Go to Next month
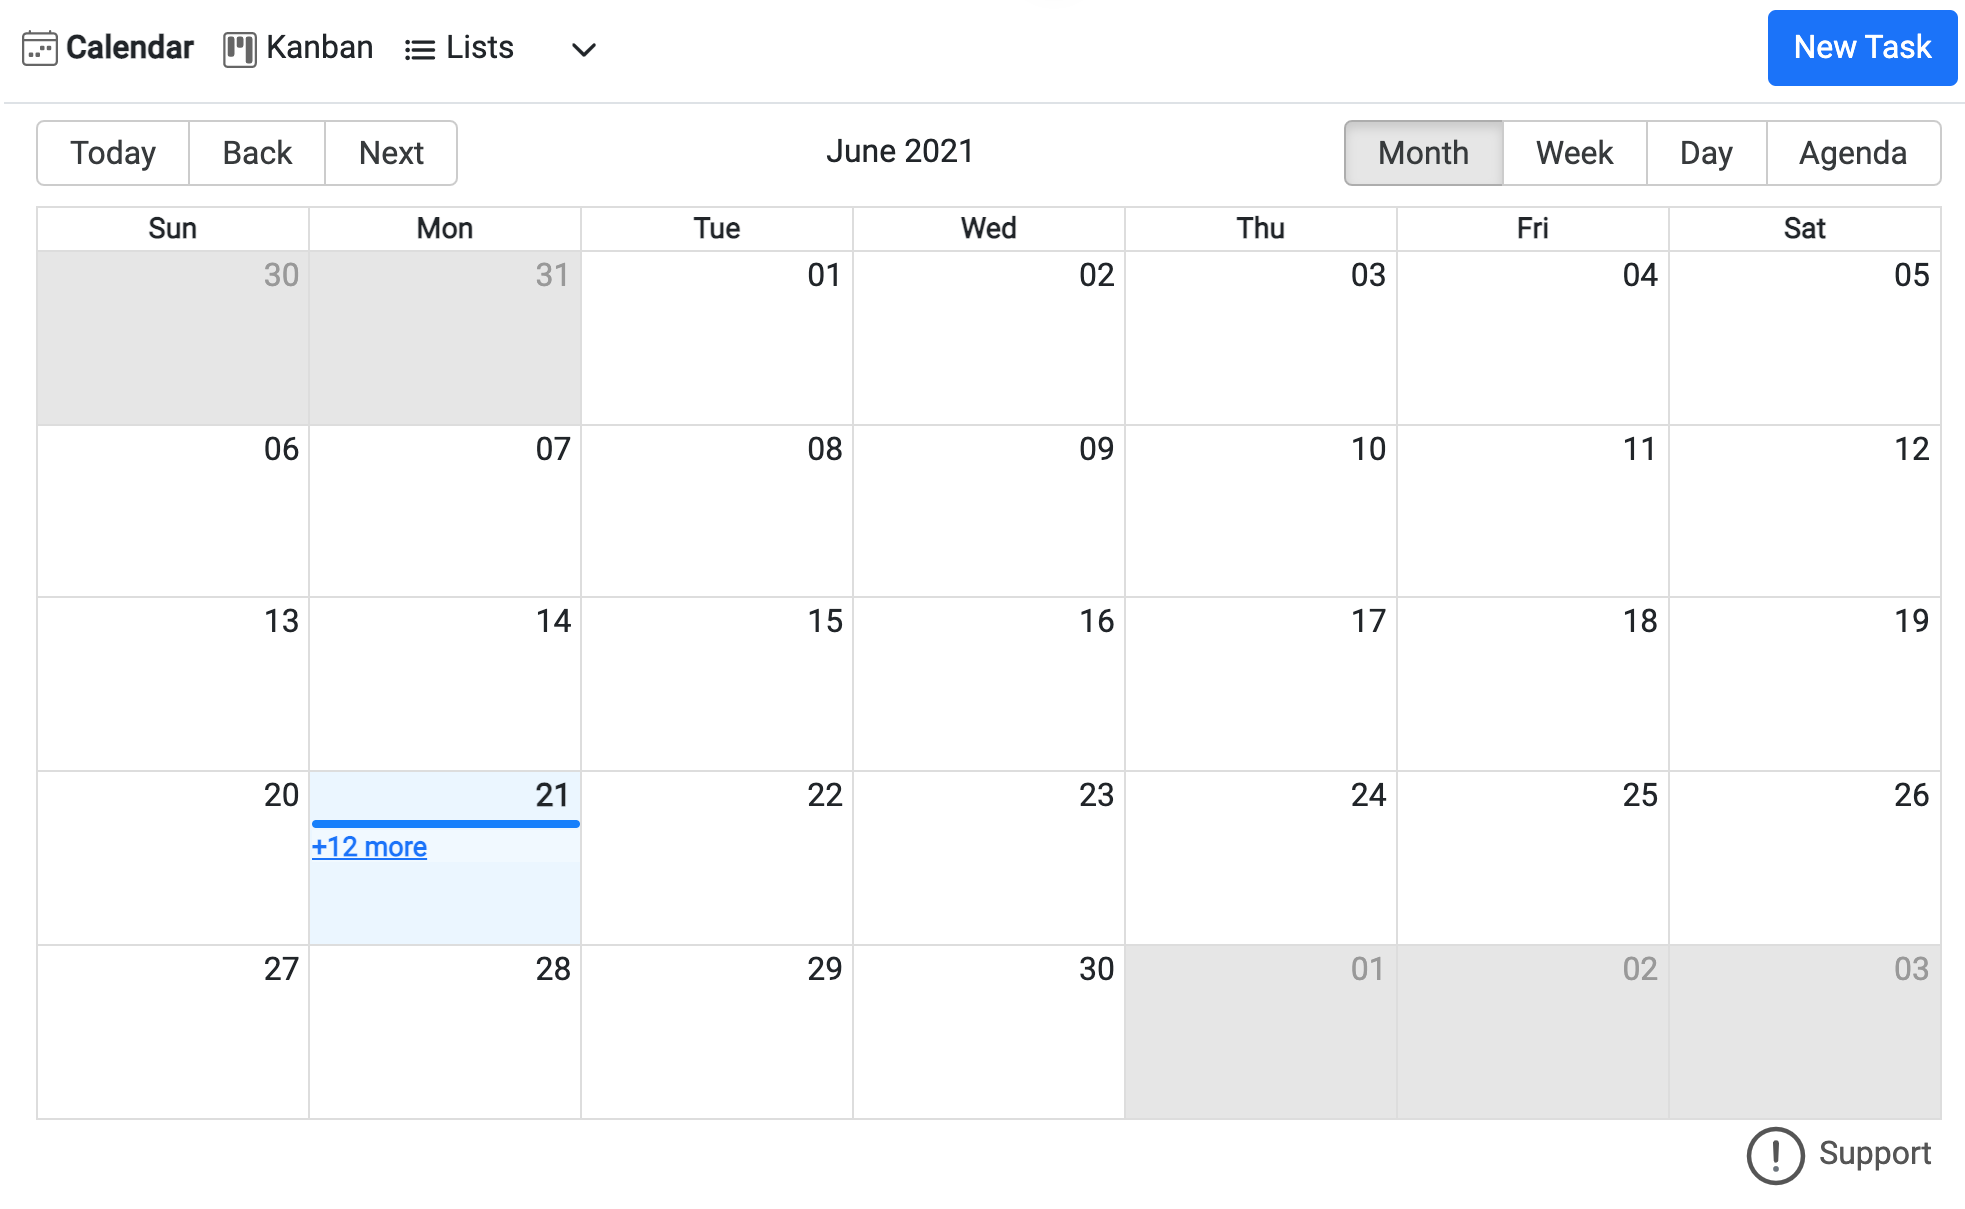This screenshot has height=1209, width=1965. 391,153
